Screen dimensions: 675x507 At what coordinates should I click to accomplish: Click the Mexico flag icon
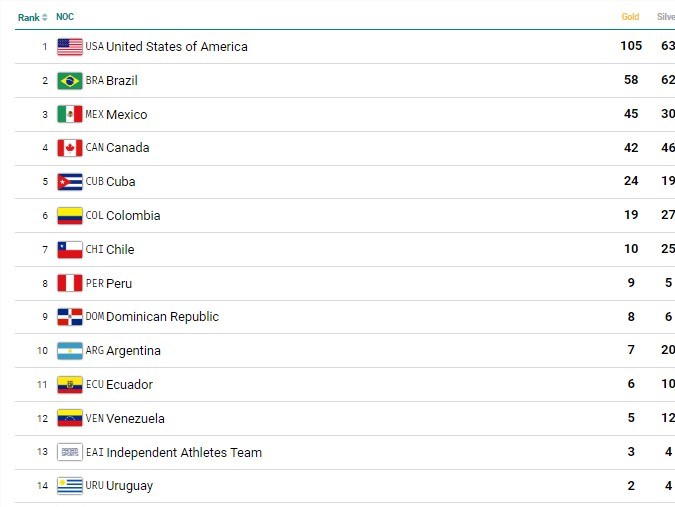[69, 114]
